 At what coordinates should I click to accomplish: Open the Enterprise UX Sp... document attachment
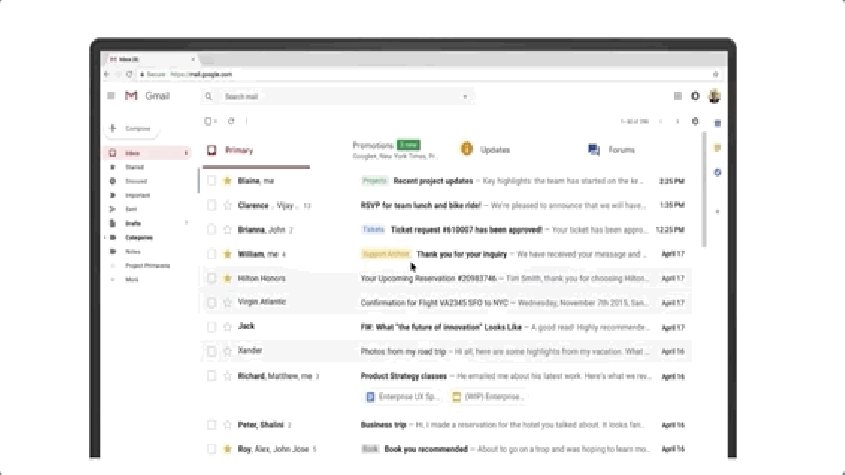click(401, 397)
